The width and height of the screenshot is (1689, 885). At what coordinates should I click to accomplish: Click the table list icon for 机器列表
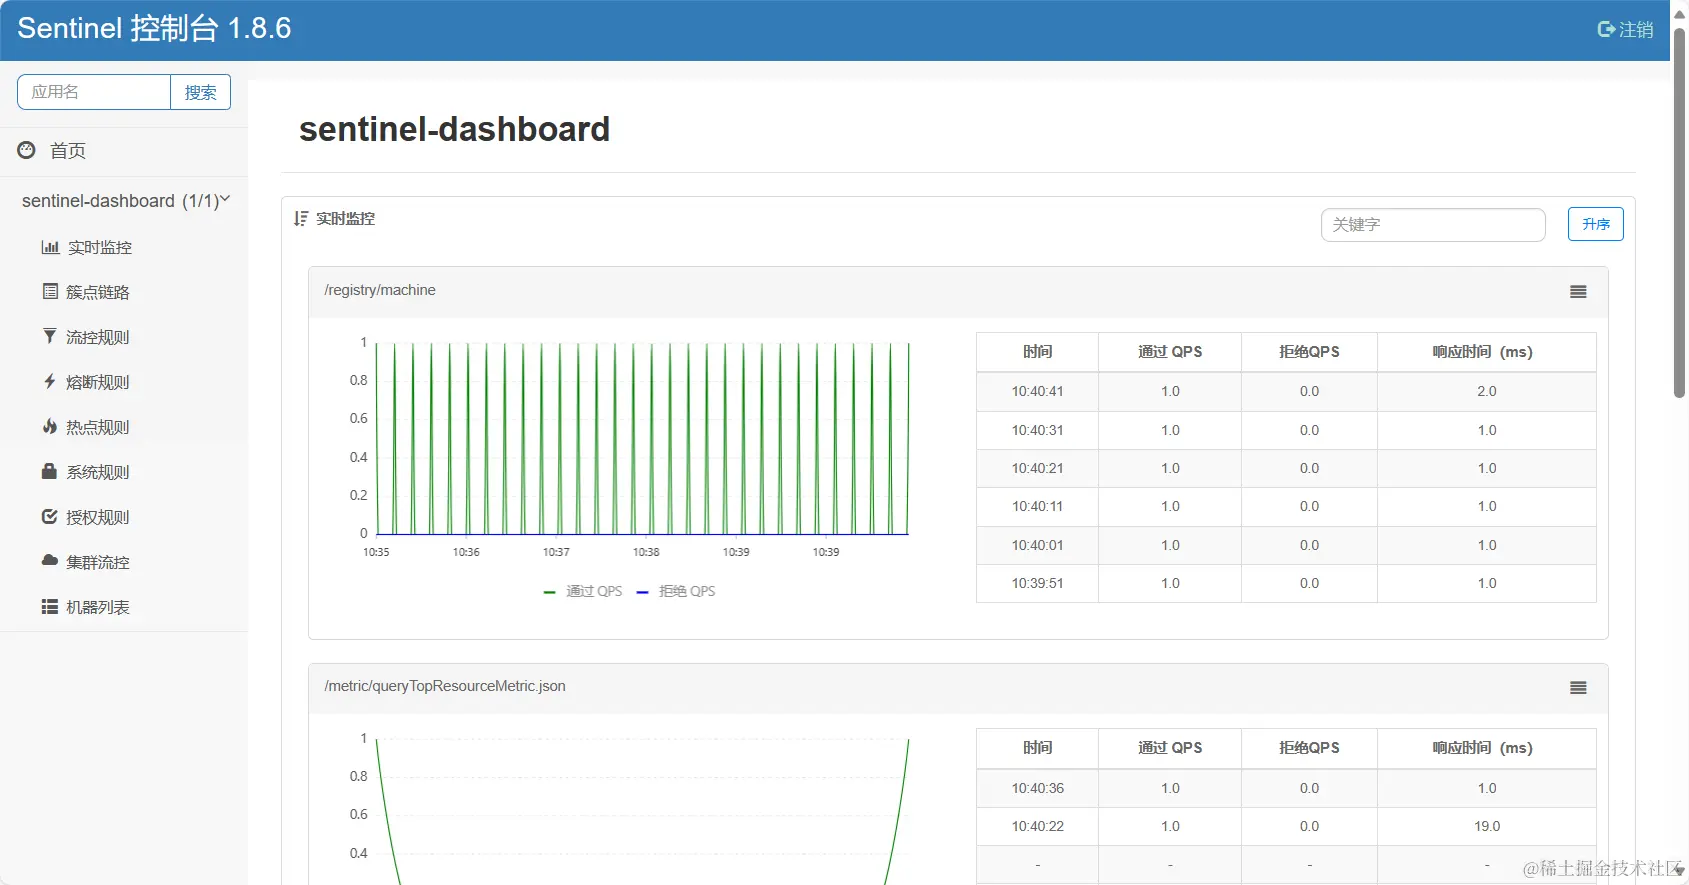coord(49,607)
